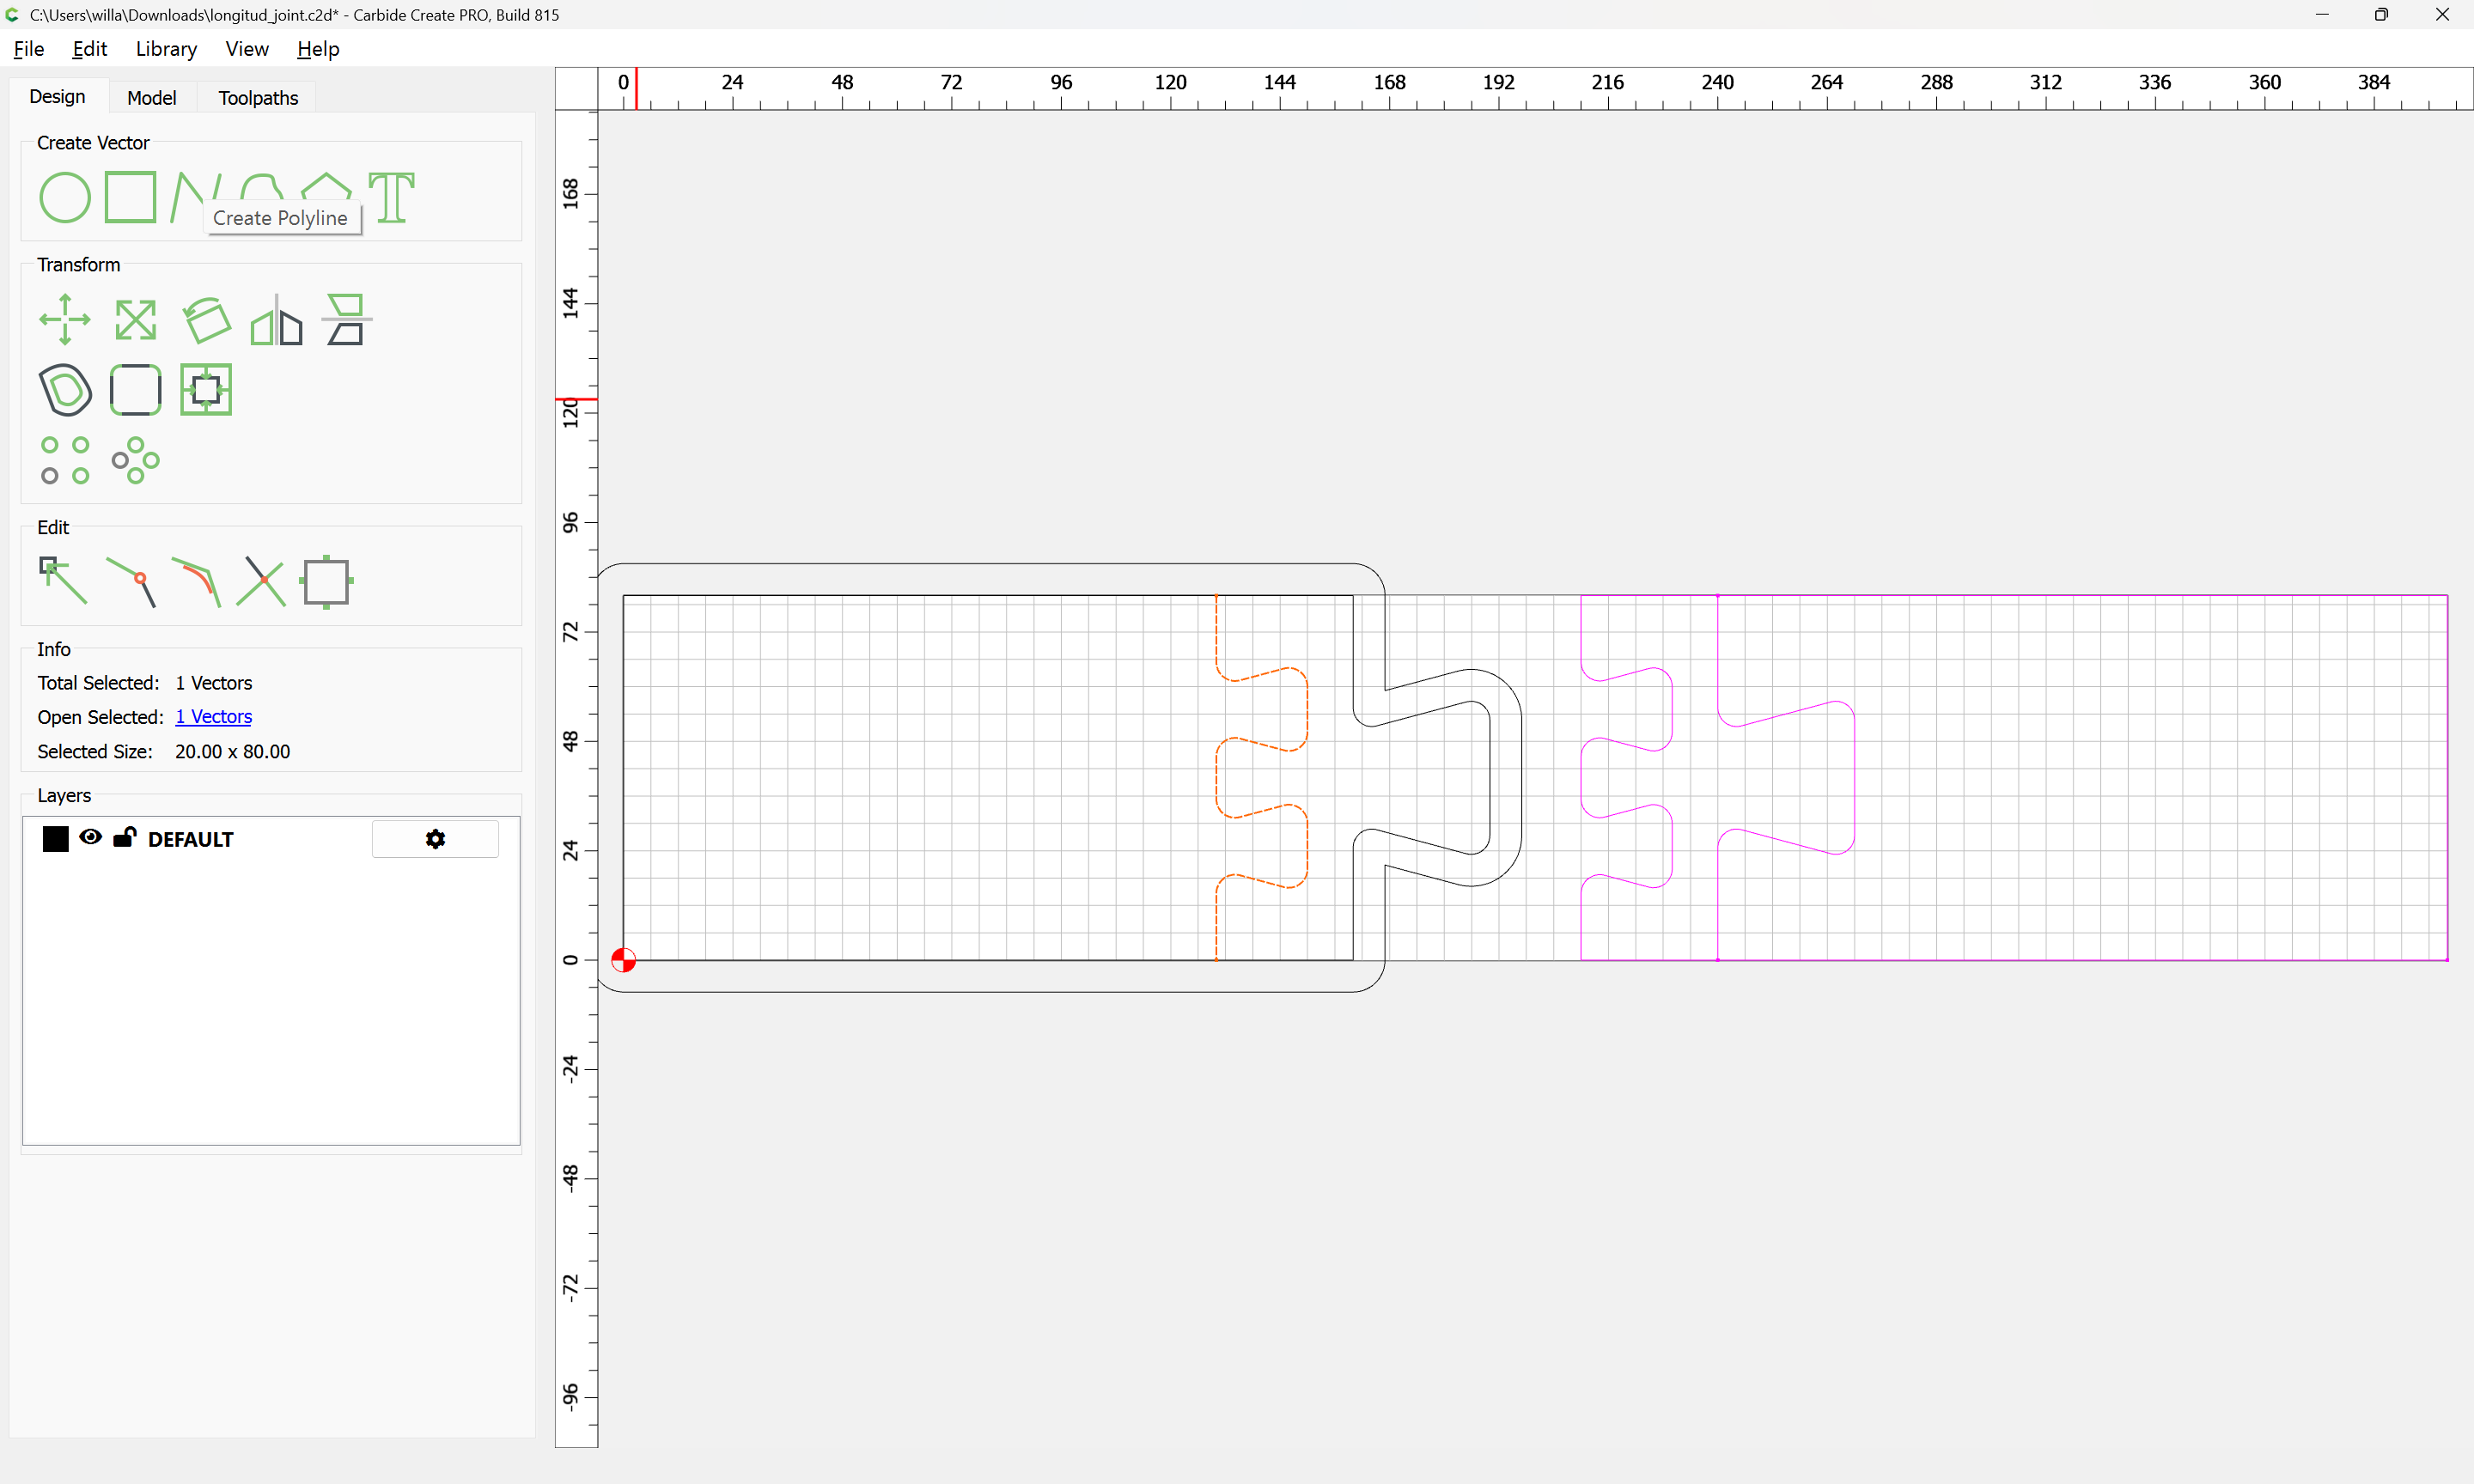Screen dimensions: 2474x1484
Task: Select the Create Circle tool
Action: 65,197
